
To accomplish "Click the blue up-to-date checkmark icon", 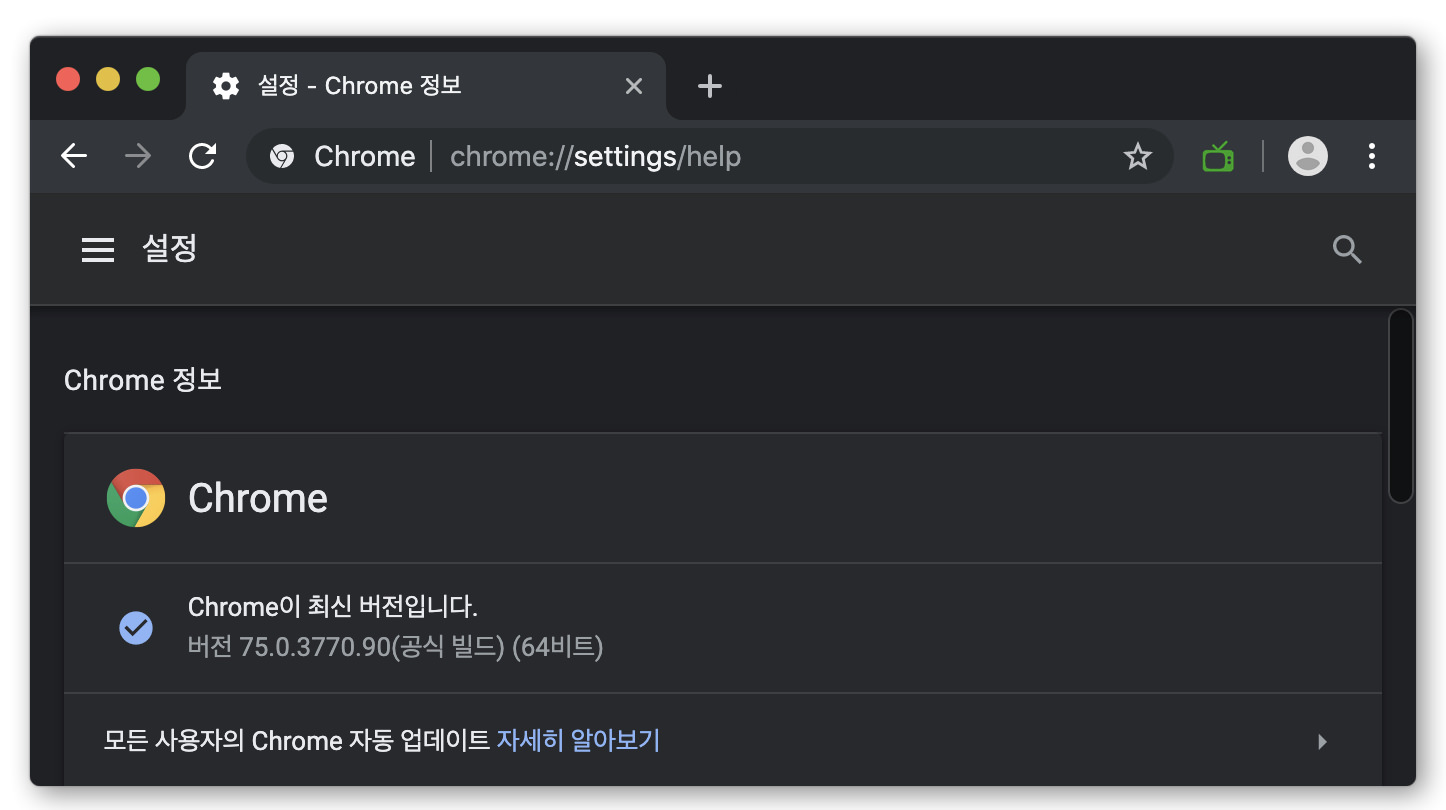I will (136, 628).
